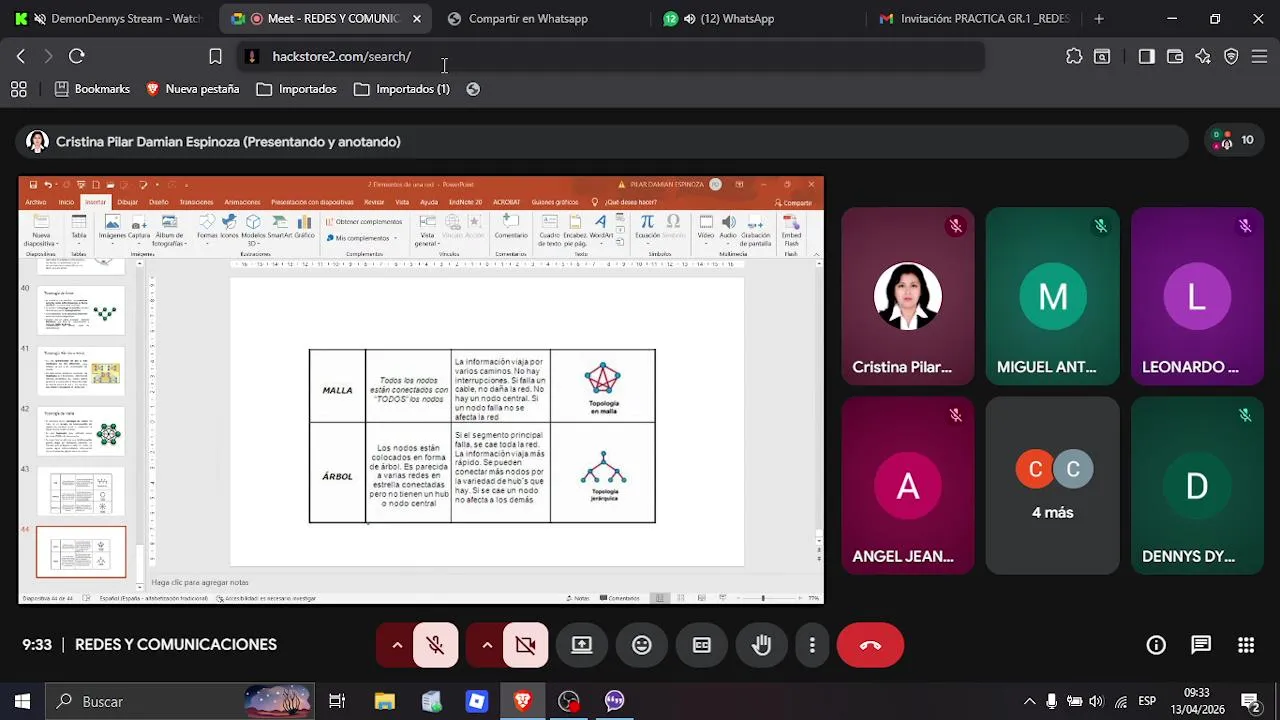Screen dimensions: 1280x720
Task: Open video settings arrow beside camera
Action: (x=487, y=645)
